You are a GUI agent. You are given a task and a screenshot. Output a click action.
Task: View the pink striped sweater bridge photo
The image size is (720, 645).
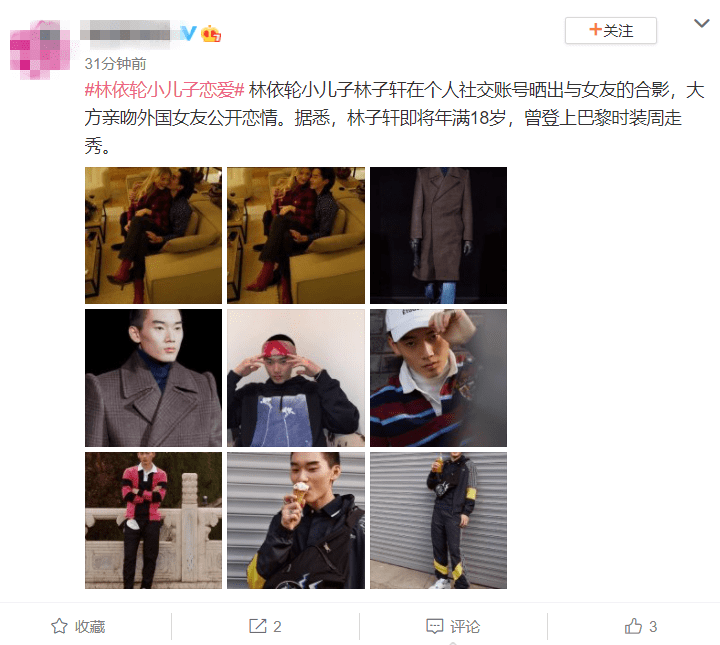153,521
